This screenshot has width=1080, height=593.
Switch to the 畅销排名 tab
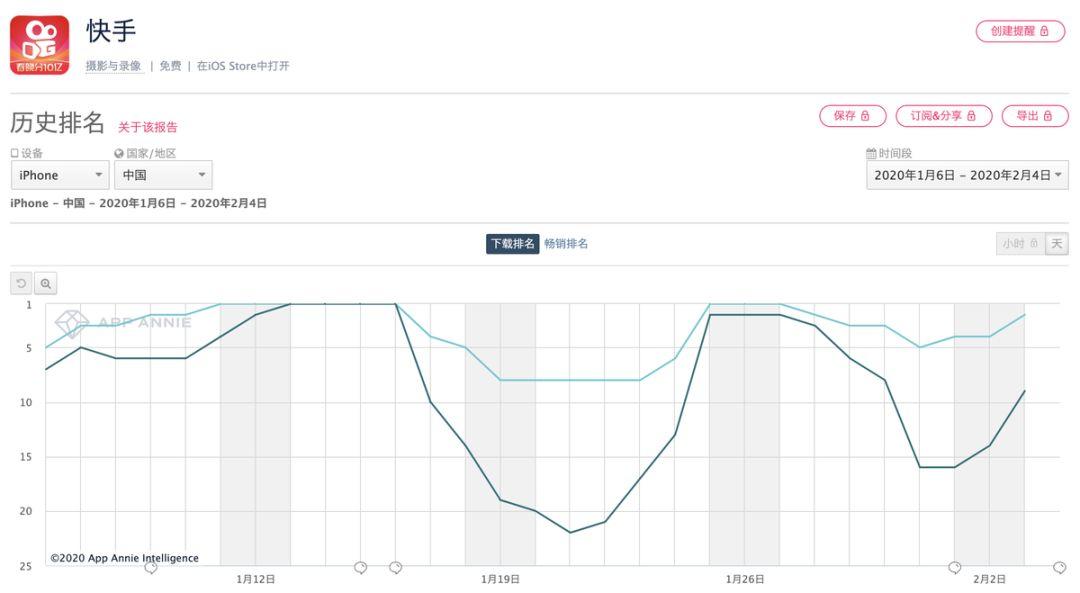tap(566, 243)
